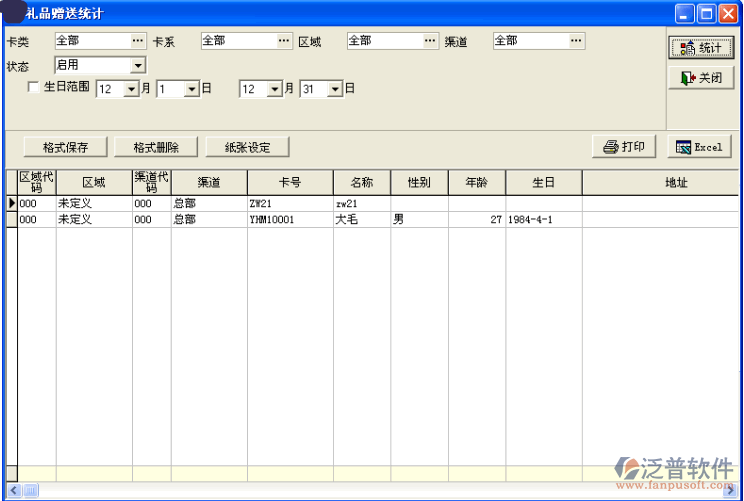Export the table with the Excel button
Image resolution: width=744 pixels, height=501 pixels.
coord(699,147)
